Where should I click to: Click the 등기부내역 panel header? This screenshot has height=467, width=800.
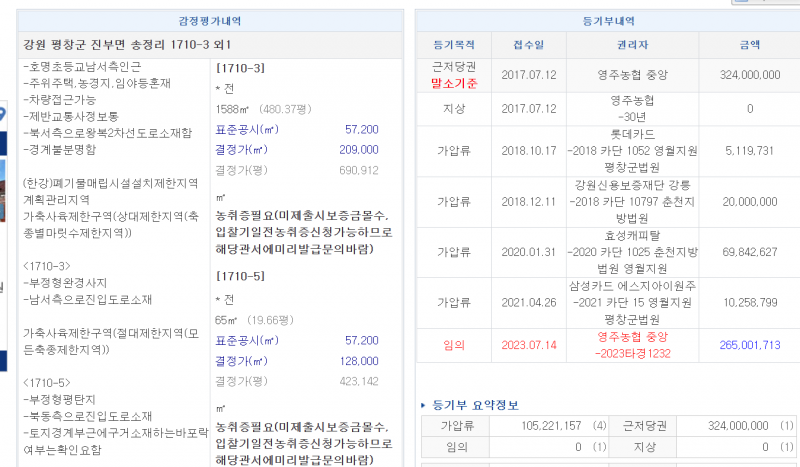pyautogui.click(x=600, y=20)
